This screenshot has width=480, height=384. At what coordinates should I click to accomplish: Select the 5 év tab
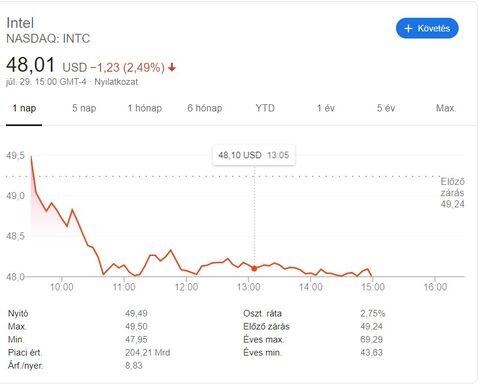tap(386, 108)
